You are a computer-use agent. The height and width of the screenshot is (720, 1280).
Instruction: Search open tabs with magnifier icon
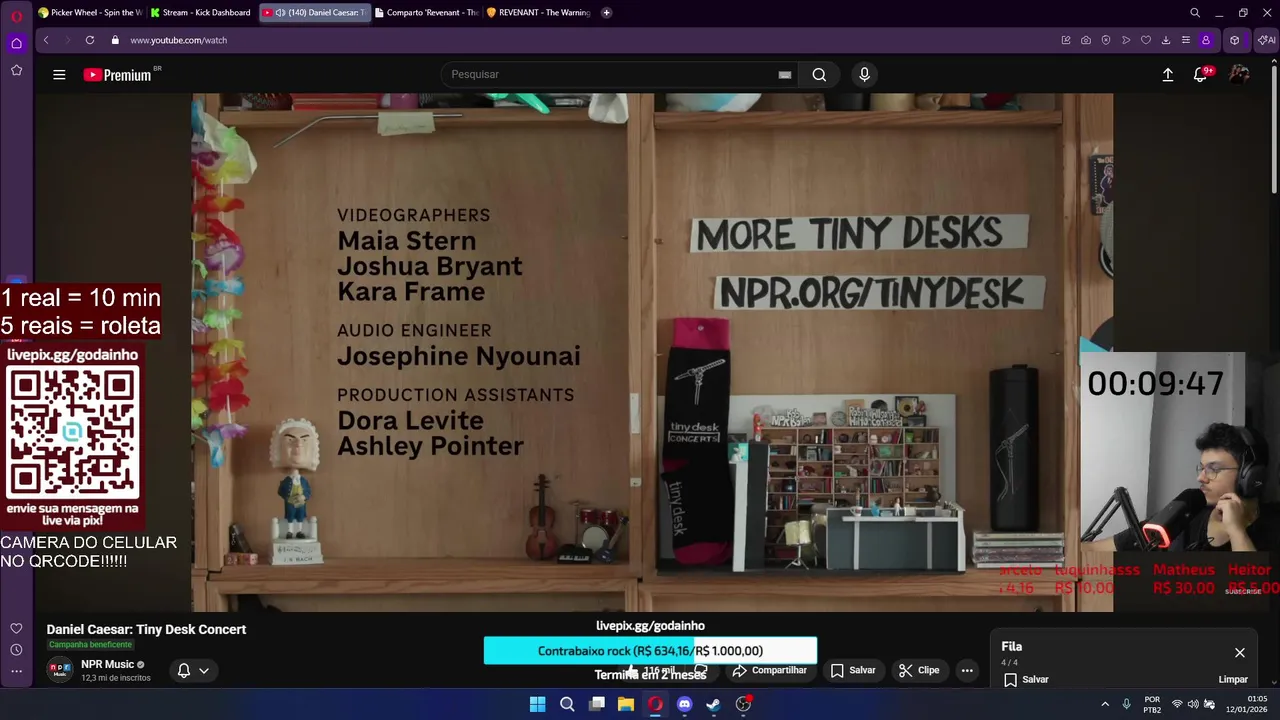(x=1195, y=13)
